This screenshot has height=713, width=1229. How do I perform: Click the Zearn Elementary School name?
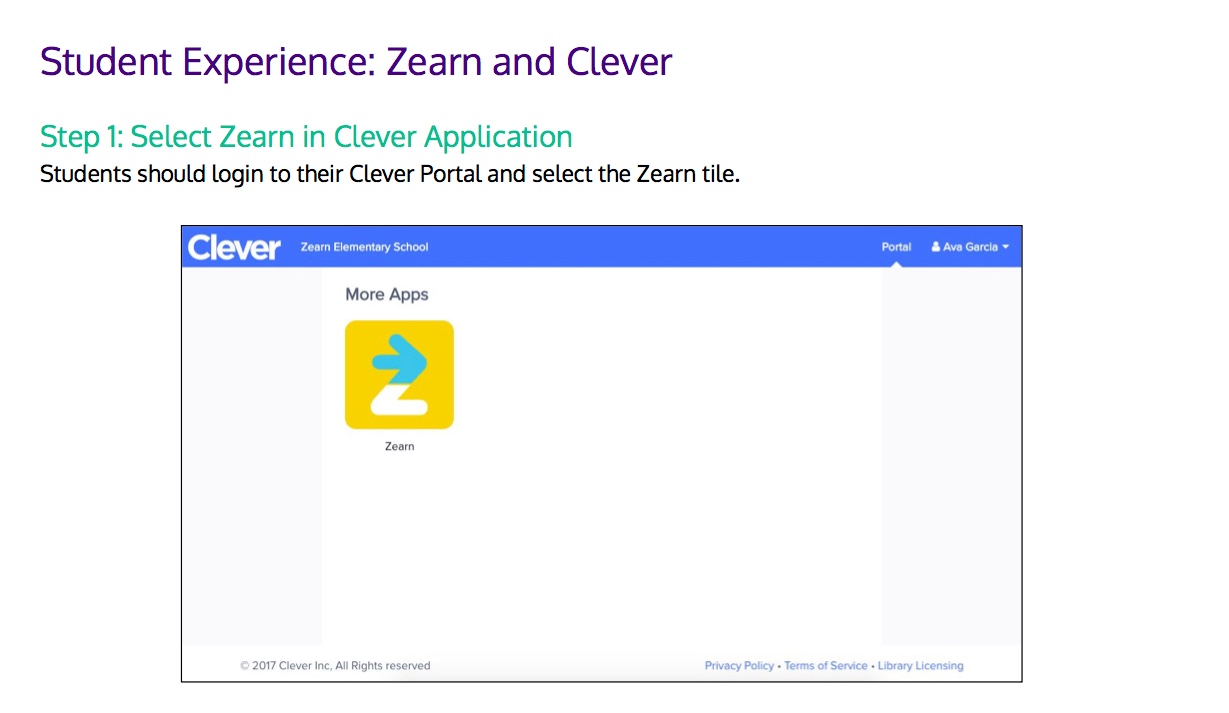pos(364,247)
